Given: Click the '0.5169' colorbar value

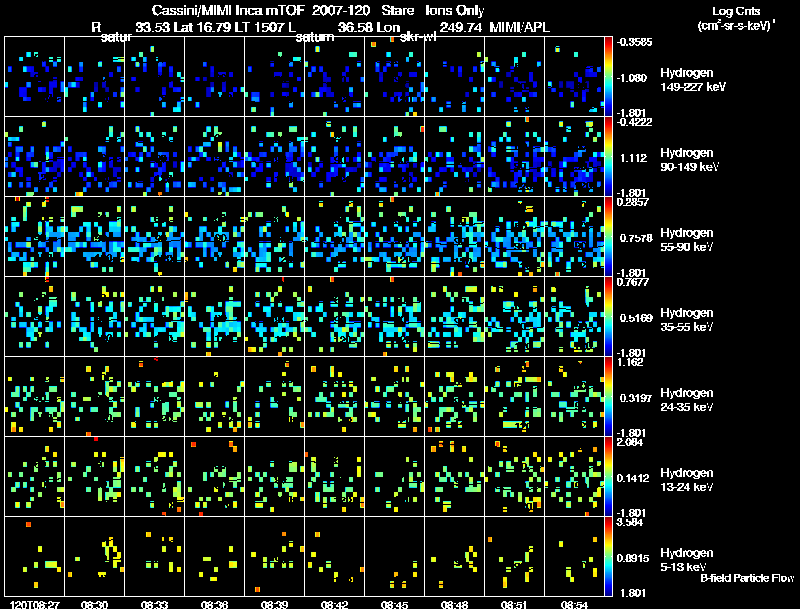Looking at the screenshot, I should click(x=636, y=318).
